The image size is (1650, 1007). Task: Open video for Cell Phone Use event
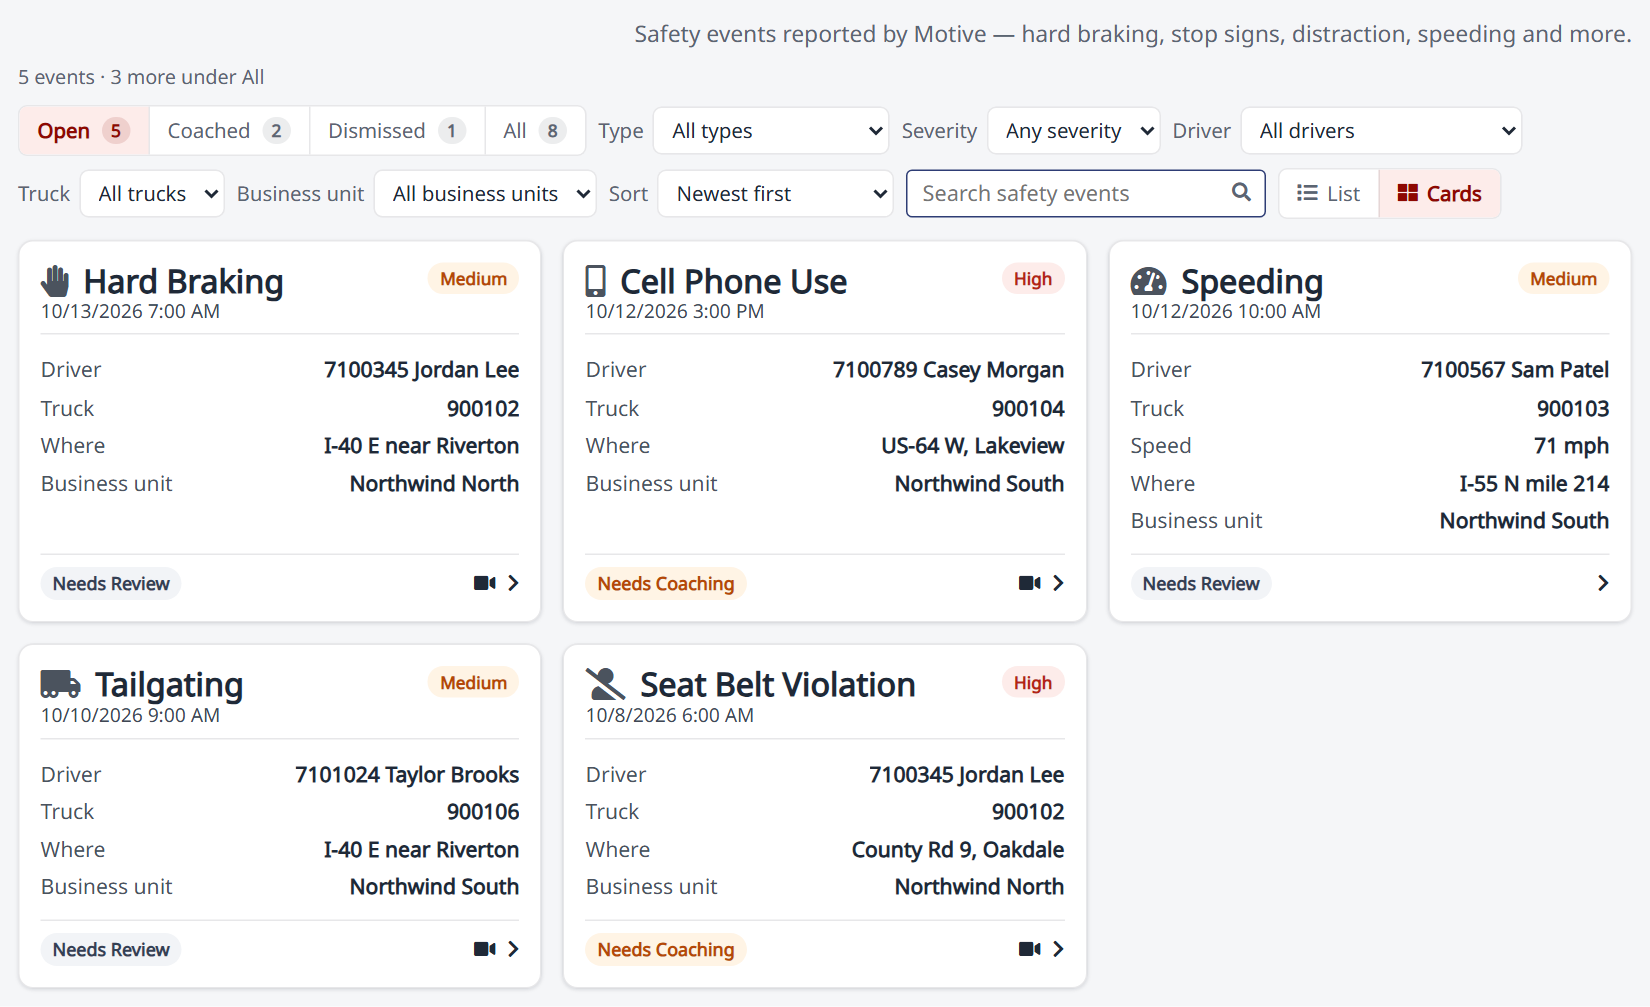(1029, 583)
